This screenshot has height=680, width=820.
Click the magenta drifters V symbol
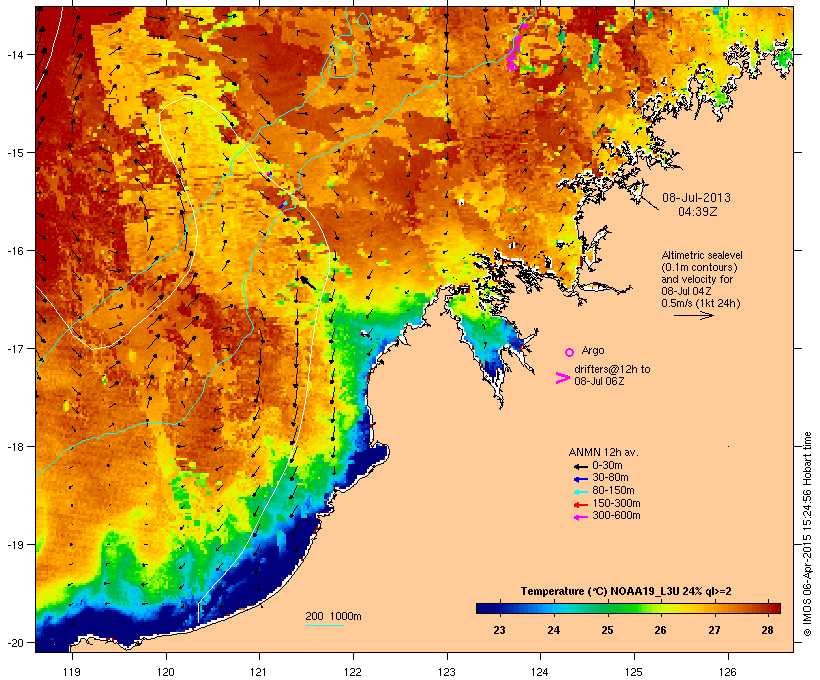[x=562, y=378]
